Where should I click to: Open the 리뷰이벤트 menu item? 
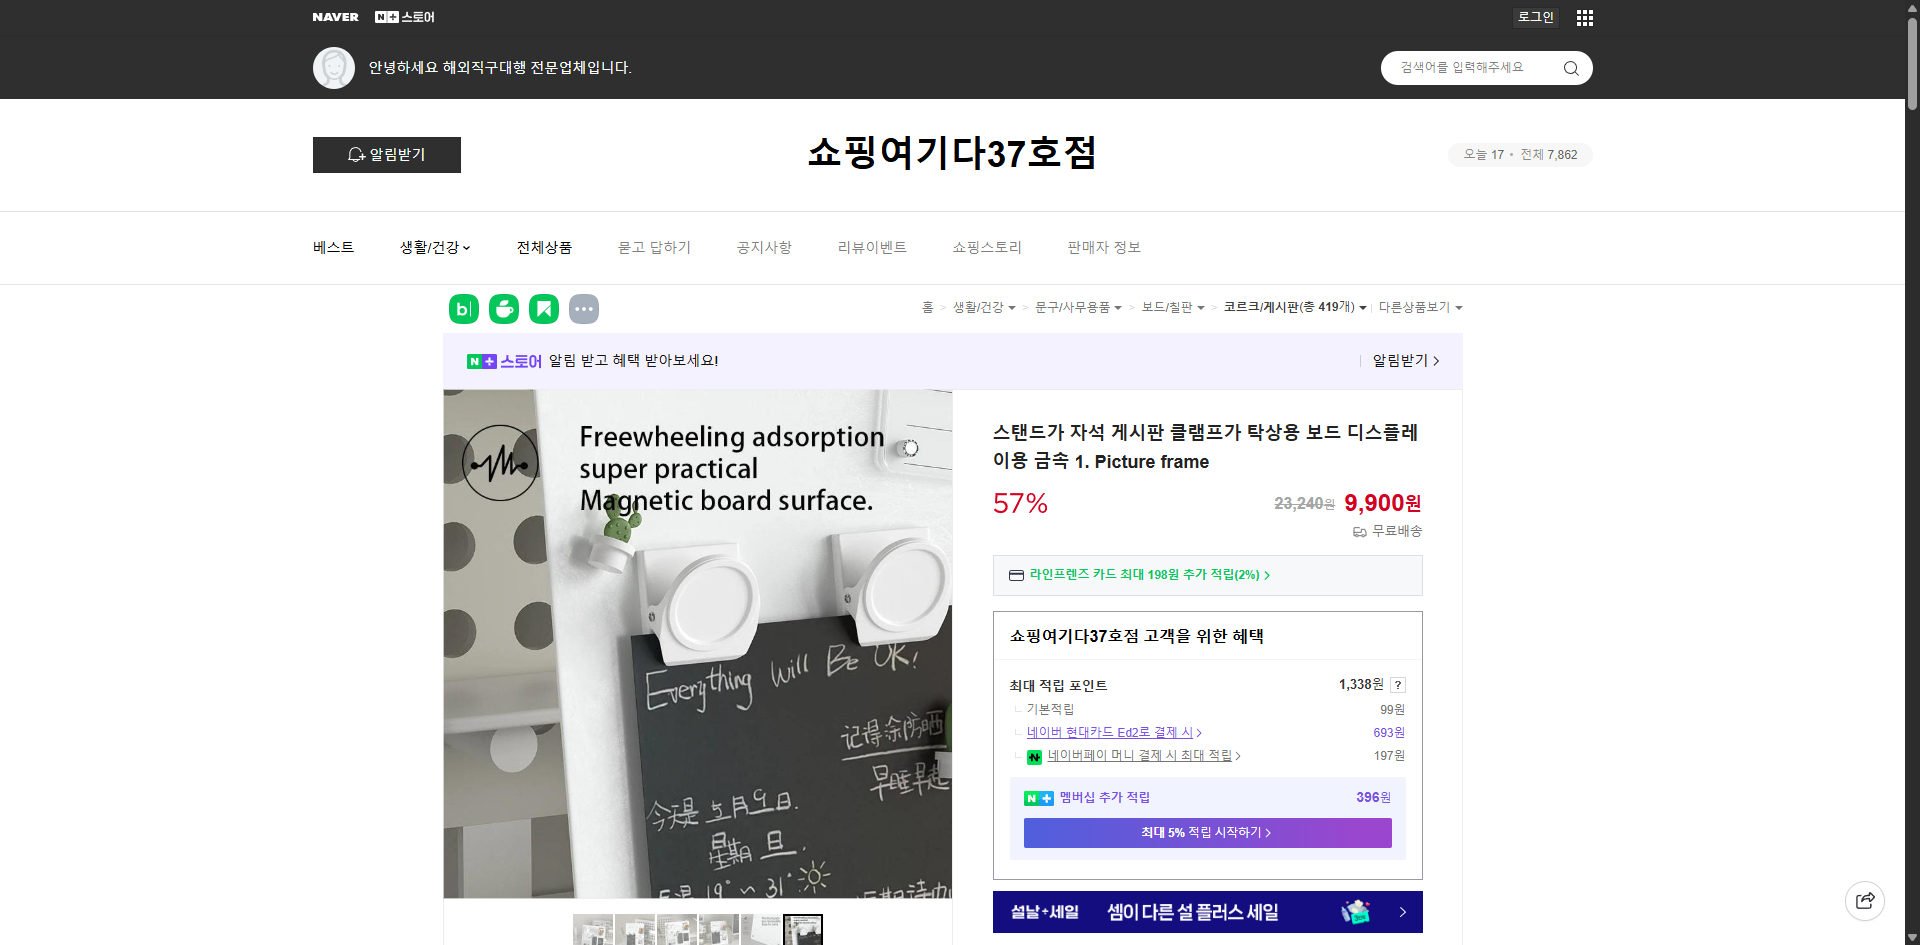(872, 247)
